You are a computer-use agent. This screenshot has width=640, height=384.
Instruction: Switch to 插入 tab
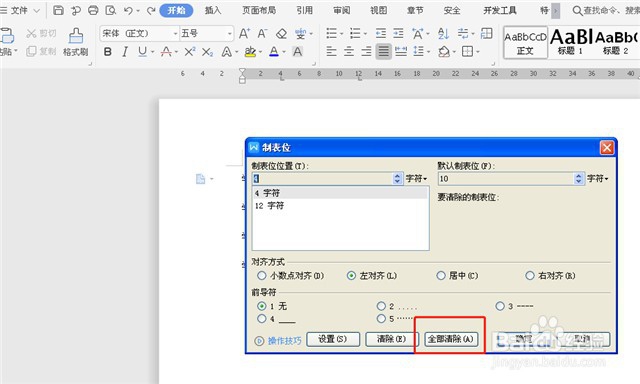point(213,11)
